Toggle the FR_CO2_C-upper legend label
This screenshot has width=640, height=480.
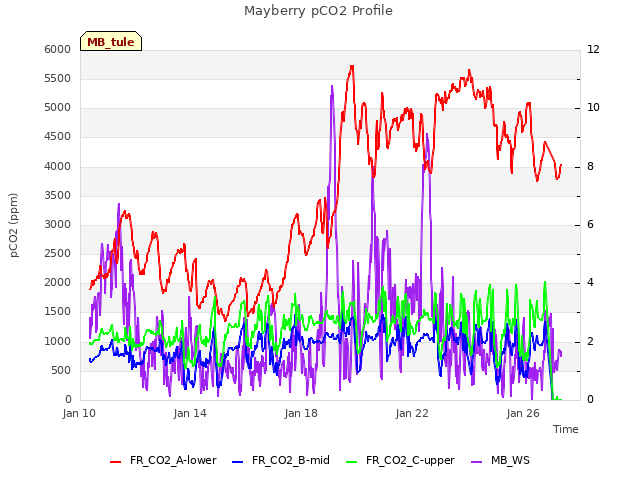(x=410, y=460)
